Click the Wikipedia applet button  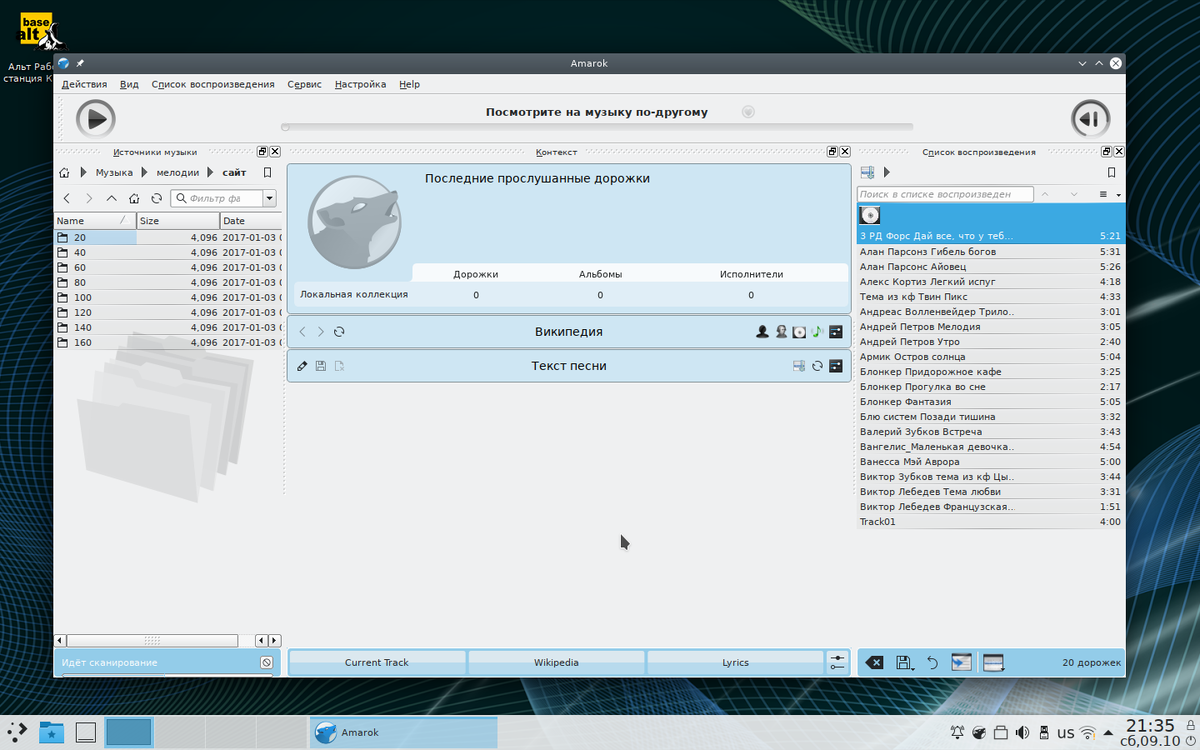click(x=556, y=662)
